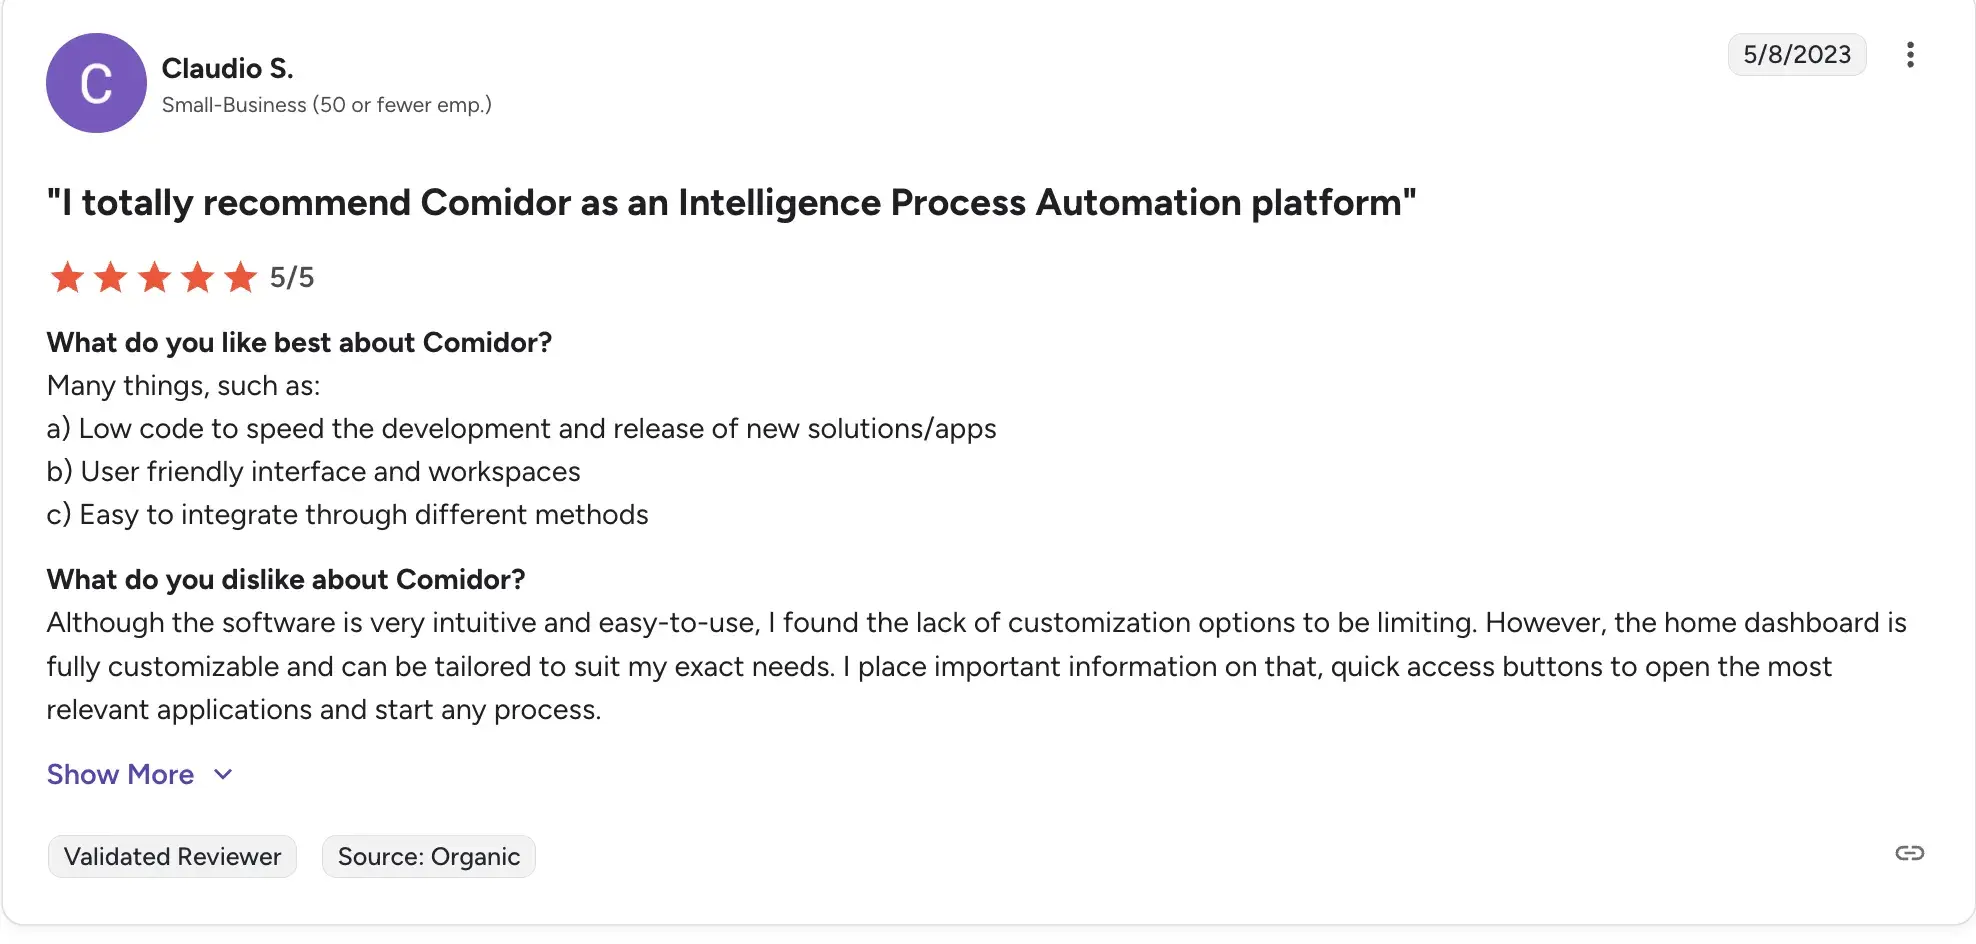Select the first star in the rating
The height and width of the screenshot is (944, 1976).
point(67,277)
